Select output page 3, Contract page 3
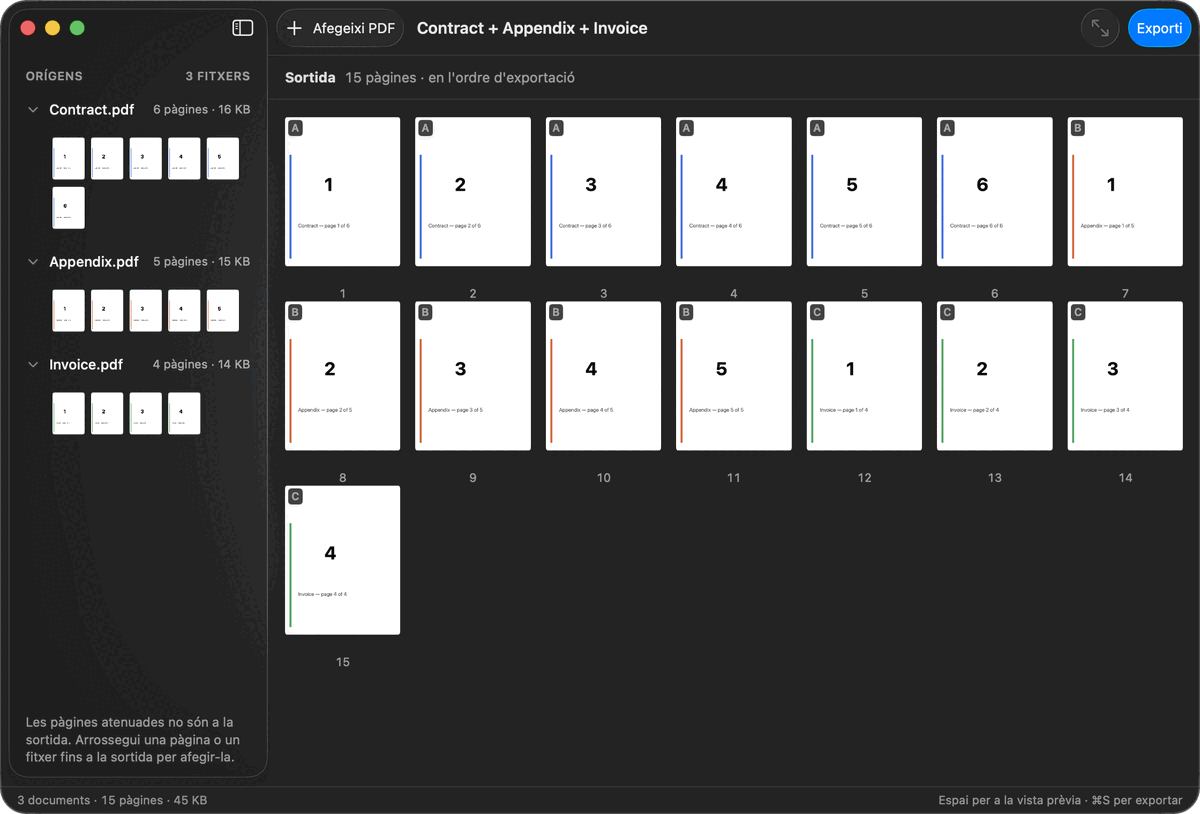The width and height of the screenshot is (1200, 814). [604, 192]
